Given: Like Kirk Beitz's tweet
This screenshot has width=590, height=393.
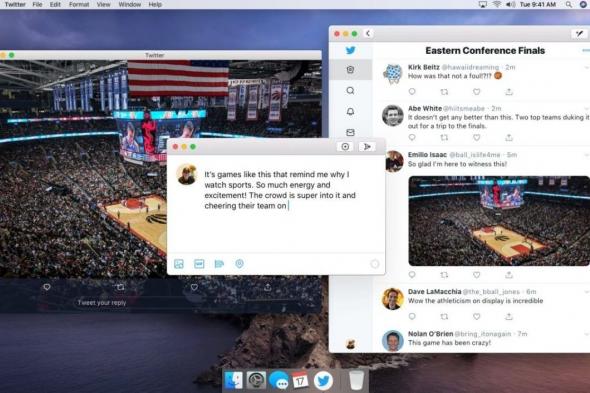Looking at the screenshot, I should [x=477, y=91].
